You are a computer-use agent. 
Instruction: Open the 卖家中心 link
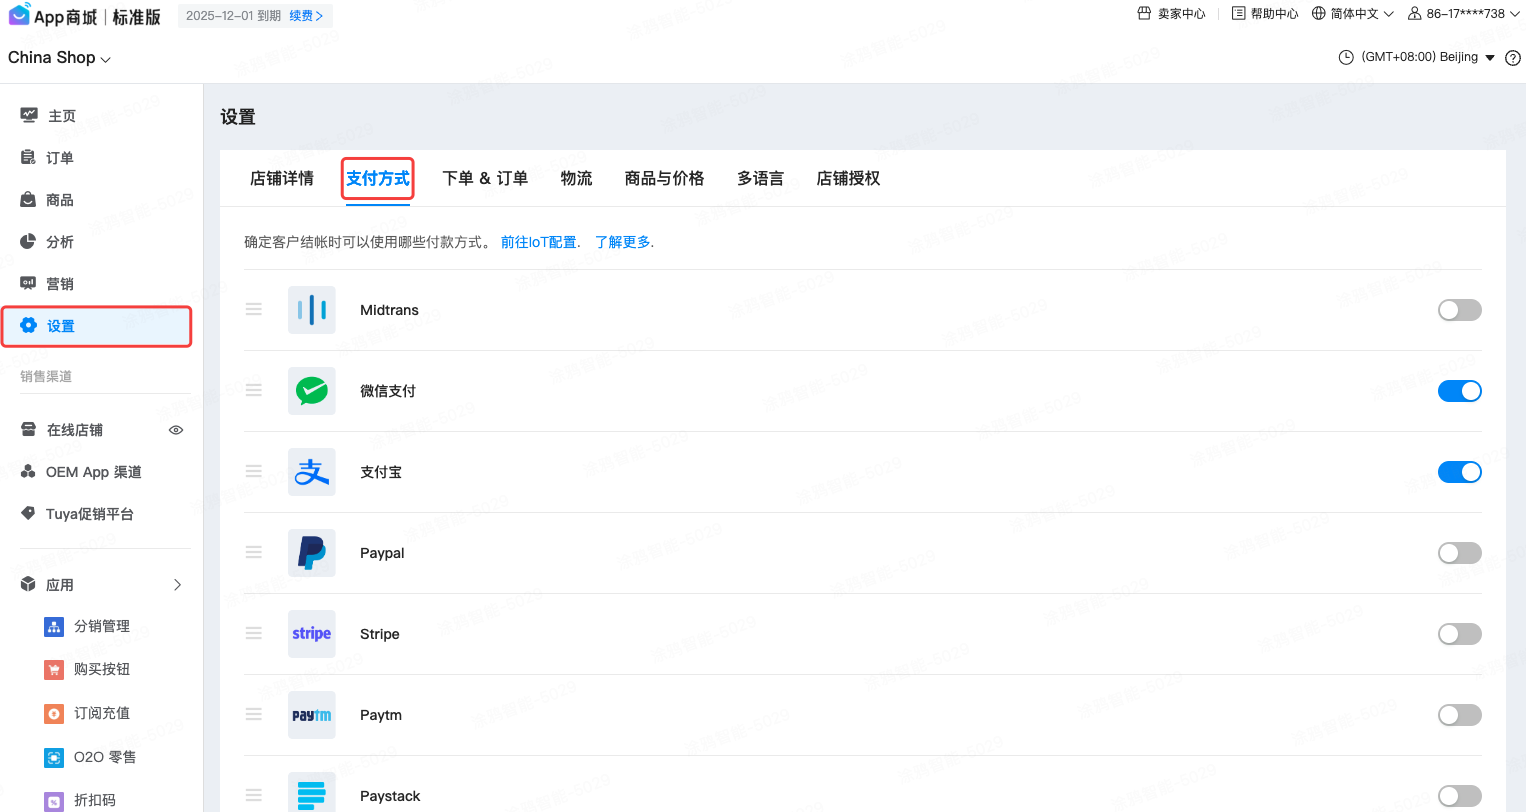(1172, 14)
